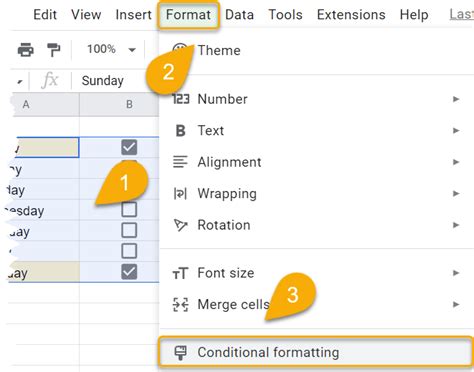474x372 pixels.
Task: Open the Help menu
Action: tap(414, 15)
